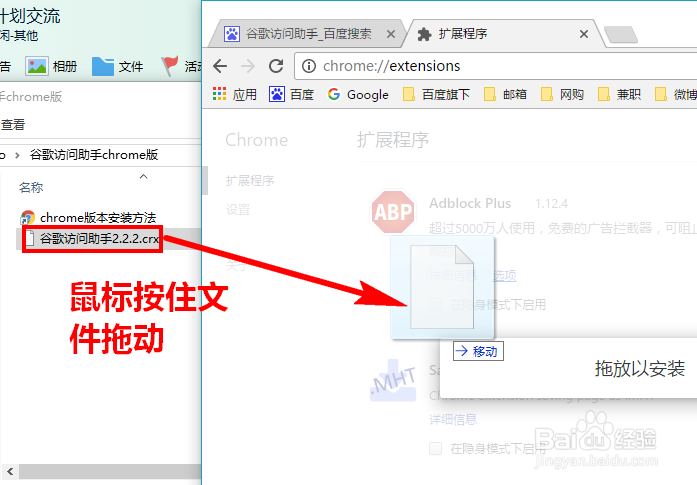Open the 百度 bookmark
This screenshot has height=485, width=697.
coord(292,94)
